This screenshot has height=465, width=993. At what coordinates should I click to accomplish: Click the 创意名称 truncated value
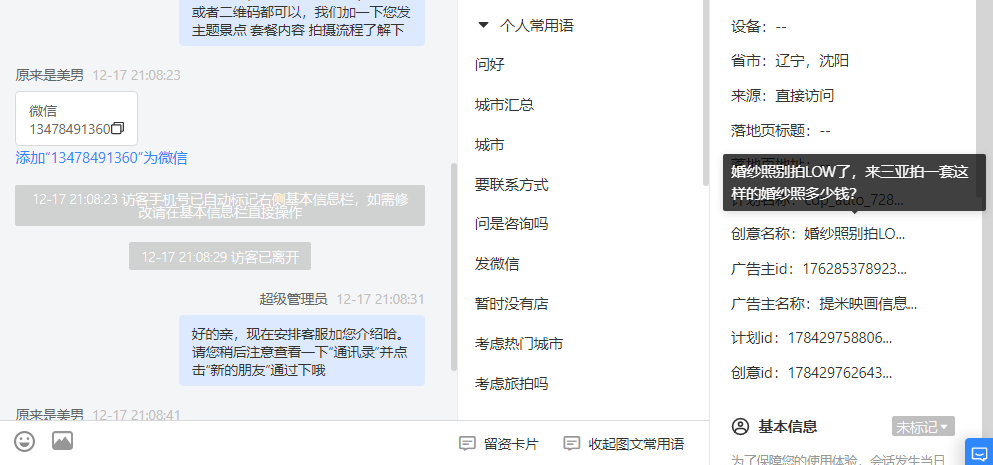(x=854, y=234)
